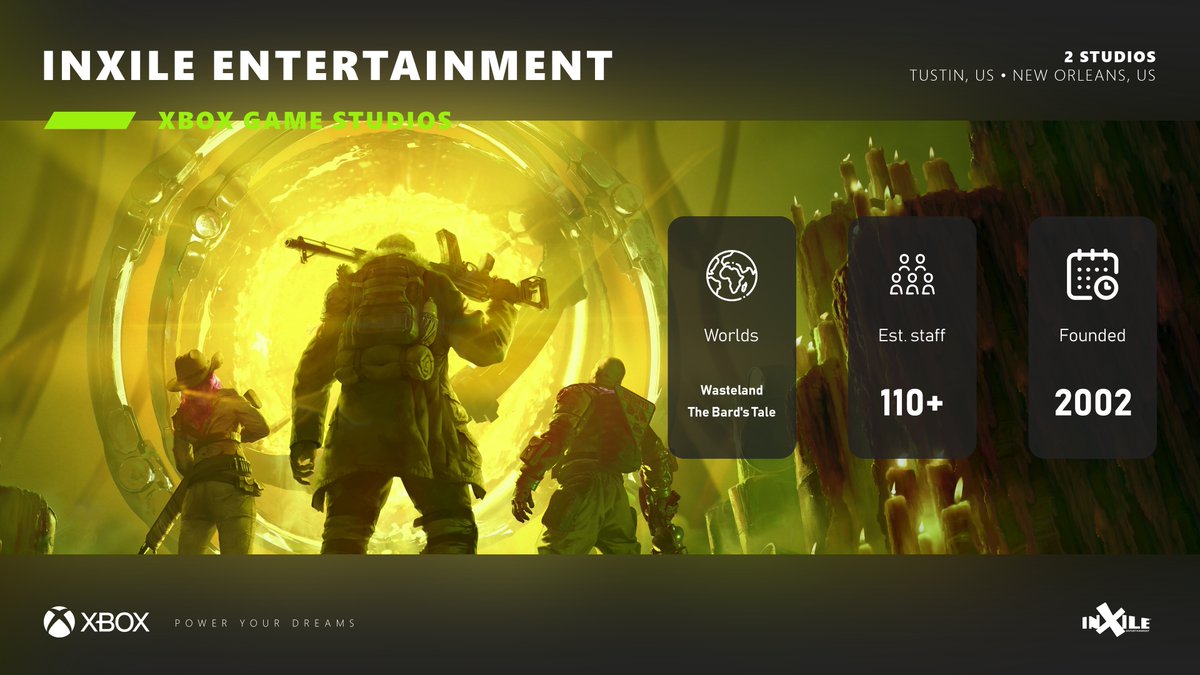Click the green parallelogram accent under the title

click(x=90, y=121)
